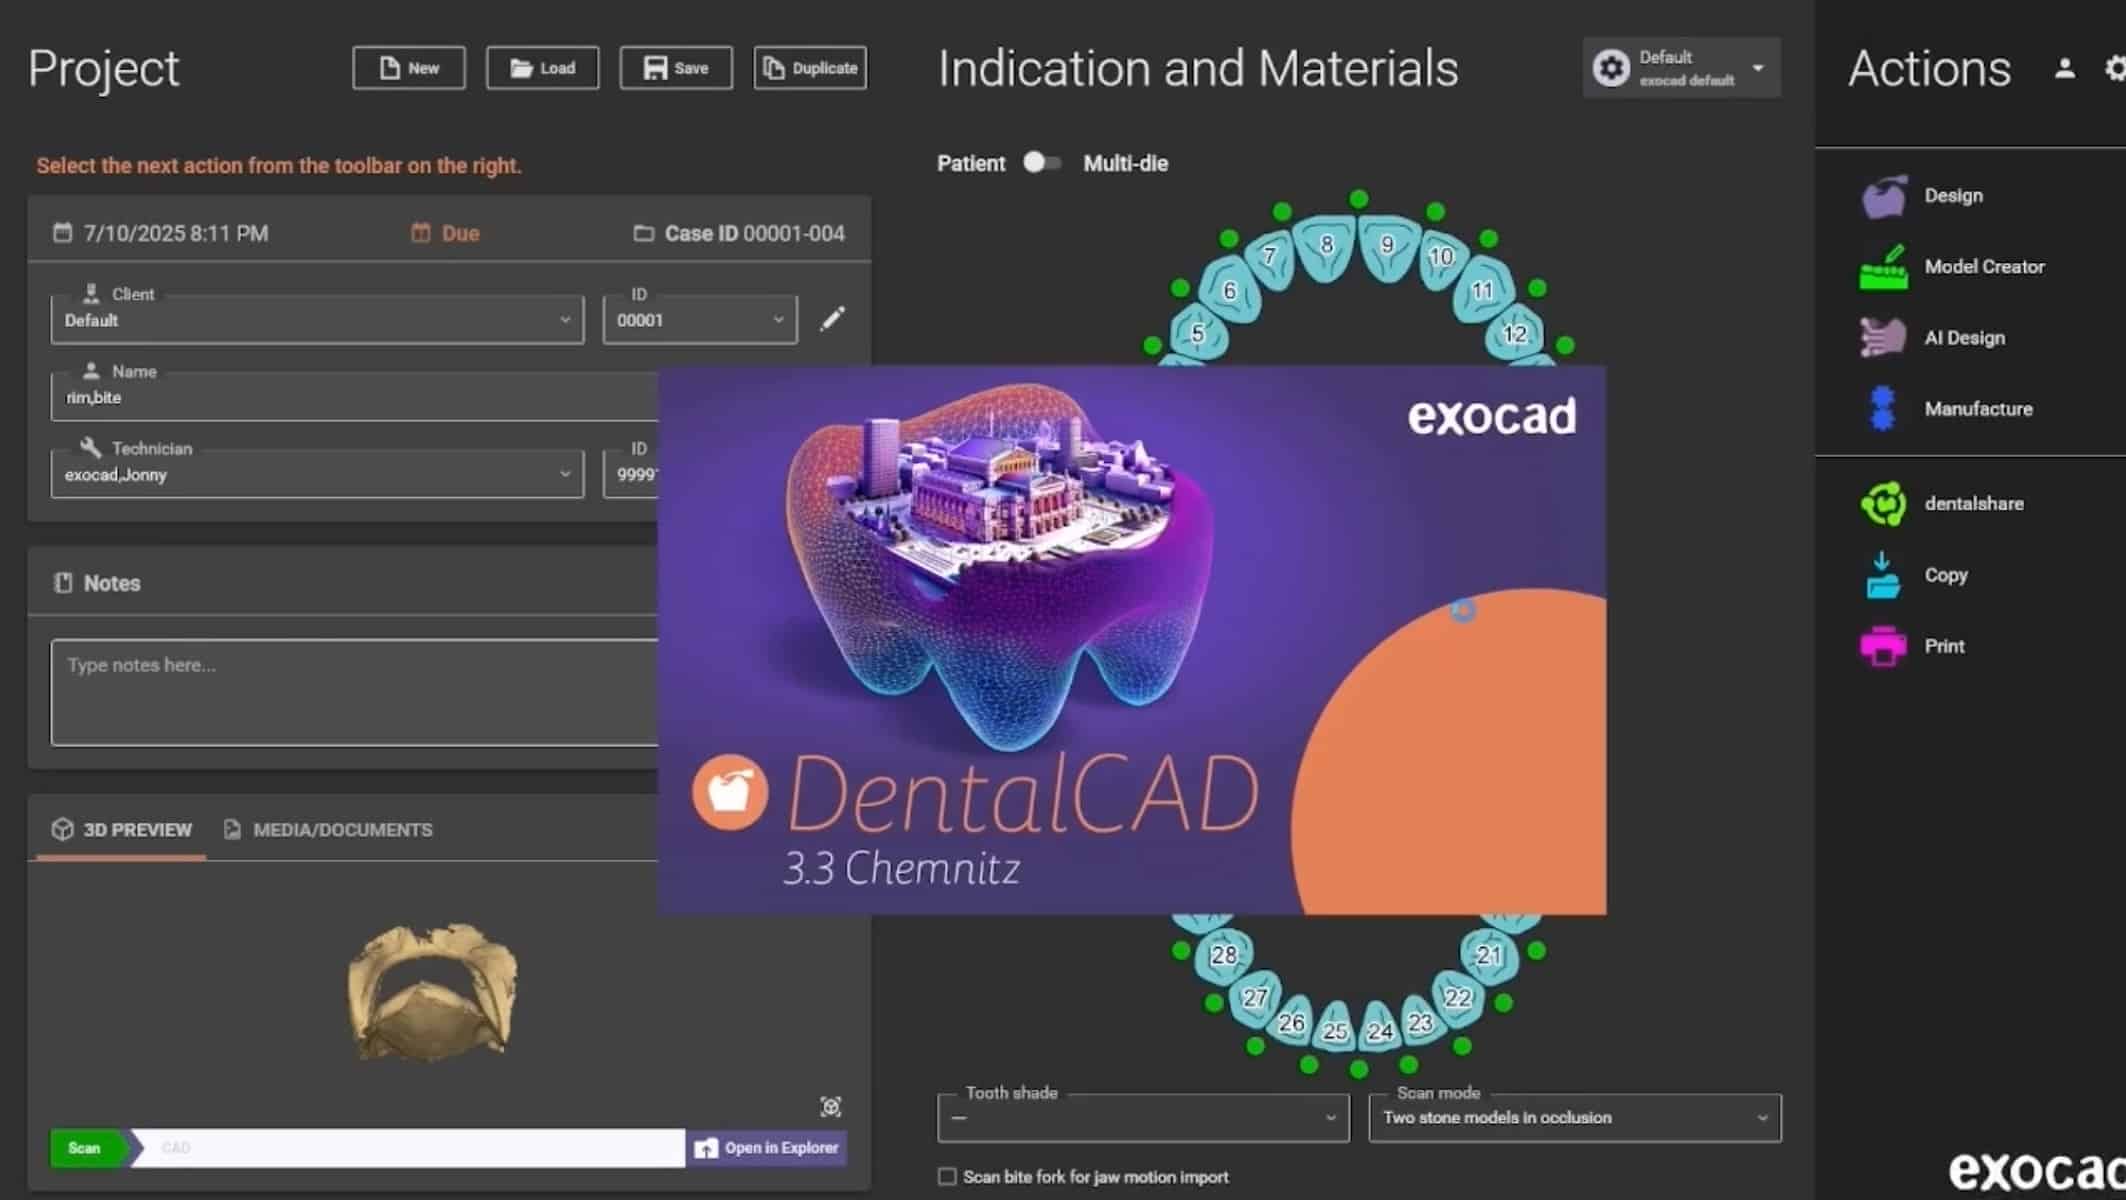Click the Print icon
This screenshot has width=2126, height=1200.
(1884, 645)
